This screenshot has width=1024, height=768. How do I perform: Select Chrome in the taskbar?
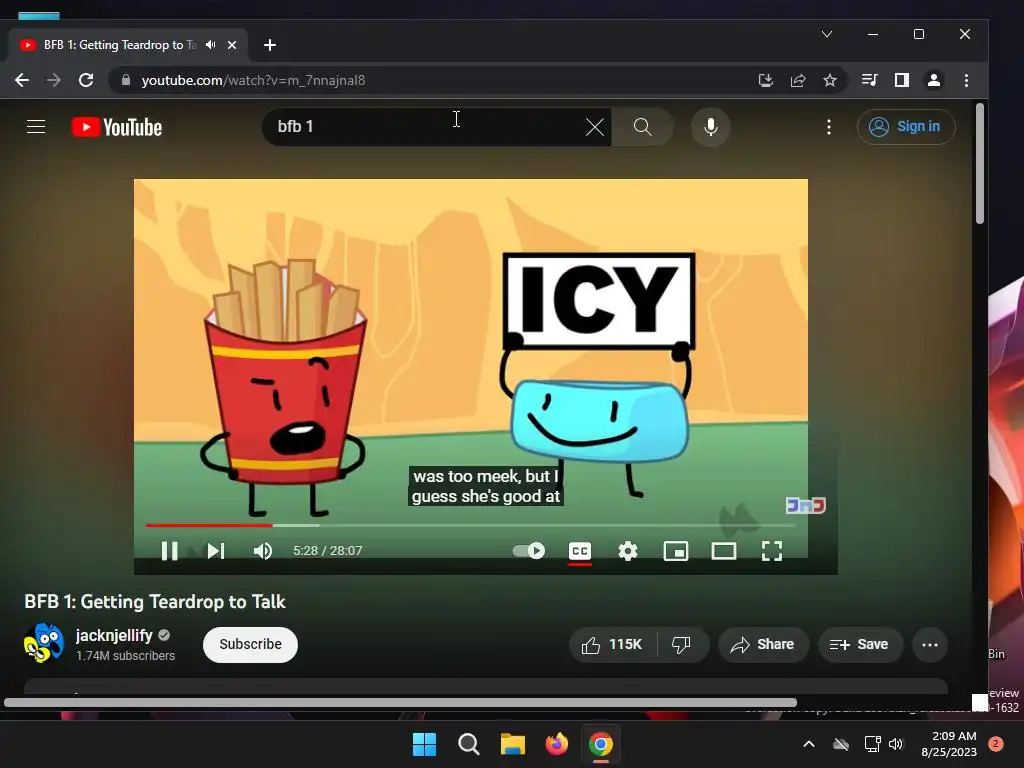(x=601, y=744)
